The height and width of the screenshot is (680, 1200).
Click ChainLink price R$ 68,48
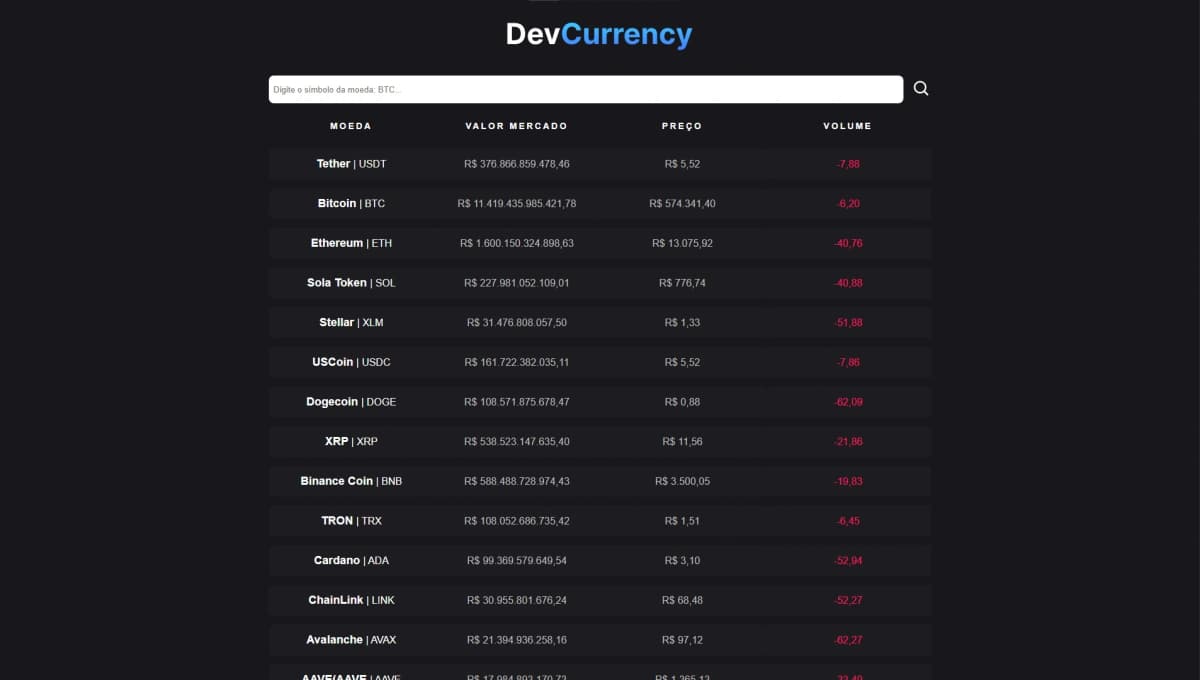tap(682, 600)
